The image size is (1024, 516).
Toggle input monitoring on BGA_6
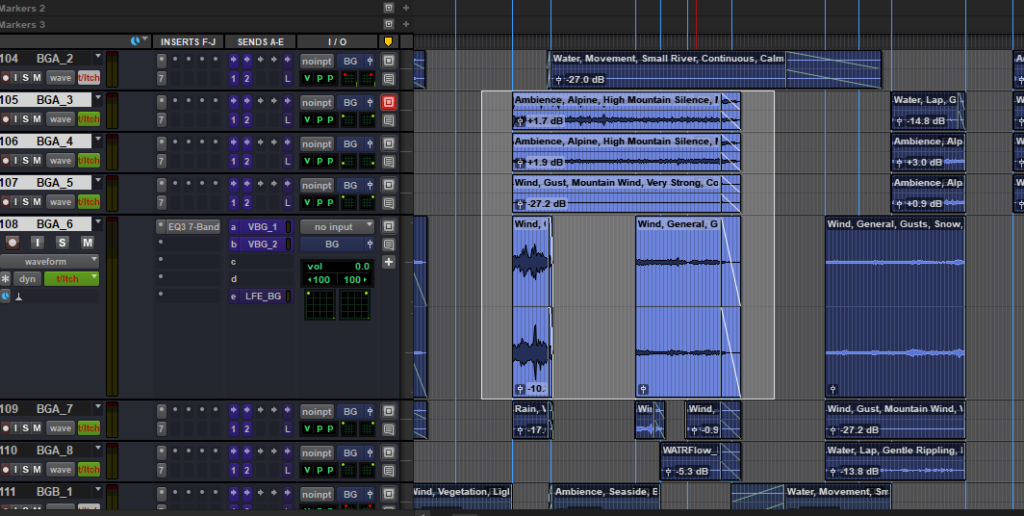[x=37, y=243]
